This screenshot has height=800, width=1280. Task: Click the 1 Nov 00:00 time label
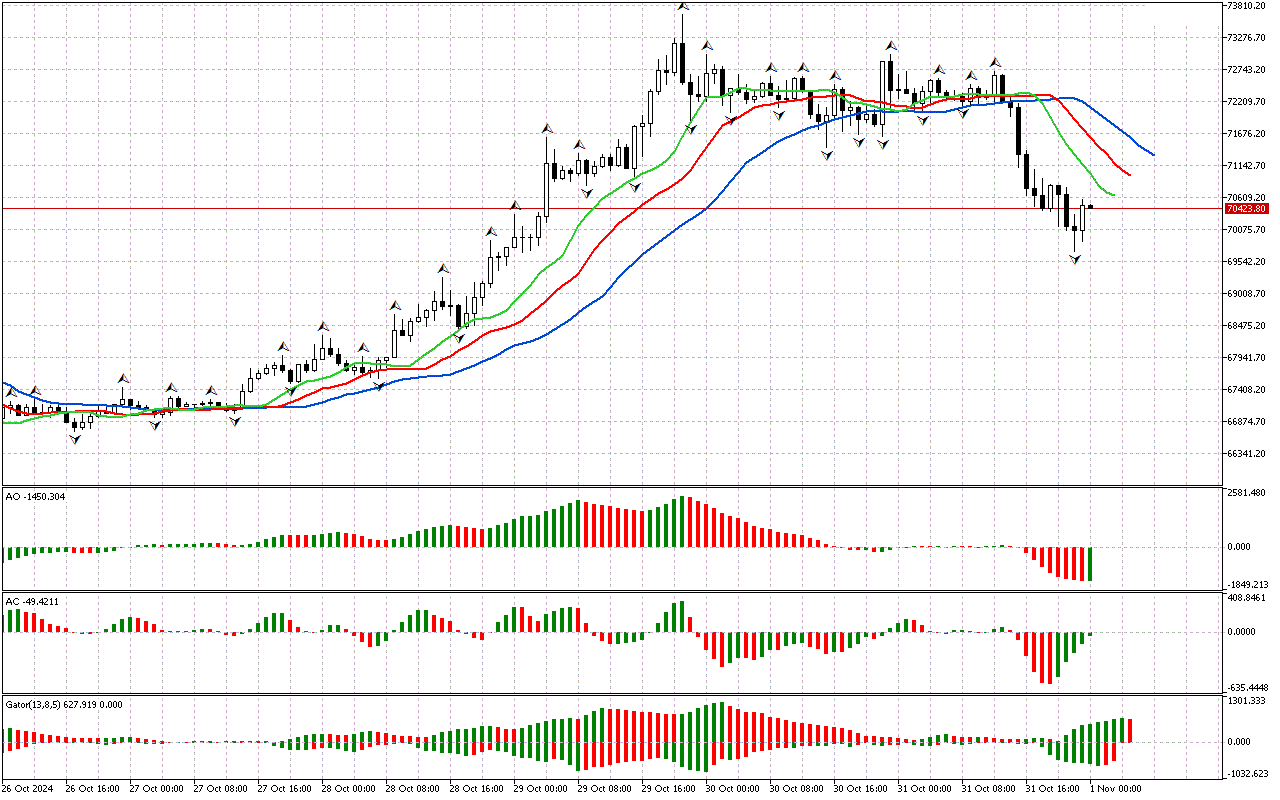coord(1114,788)
